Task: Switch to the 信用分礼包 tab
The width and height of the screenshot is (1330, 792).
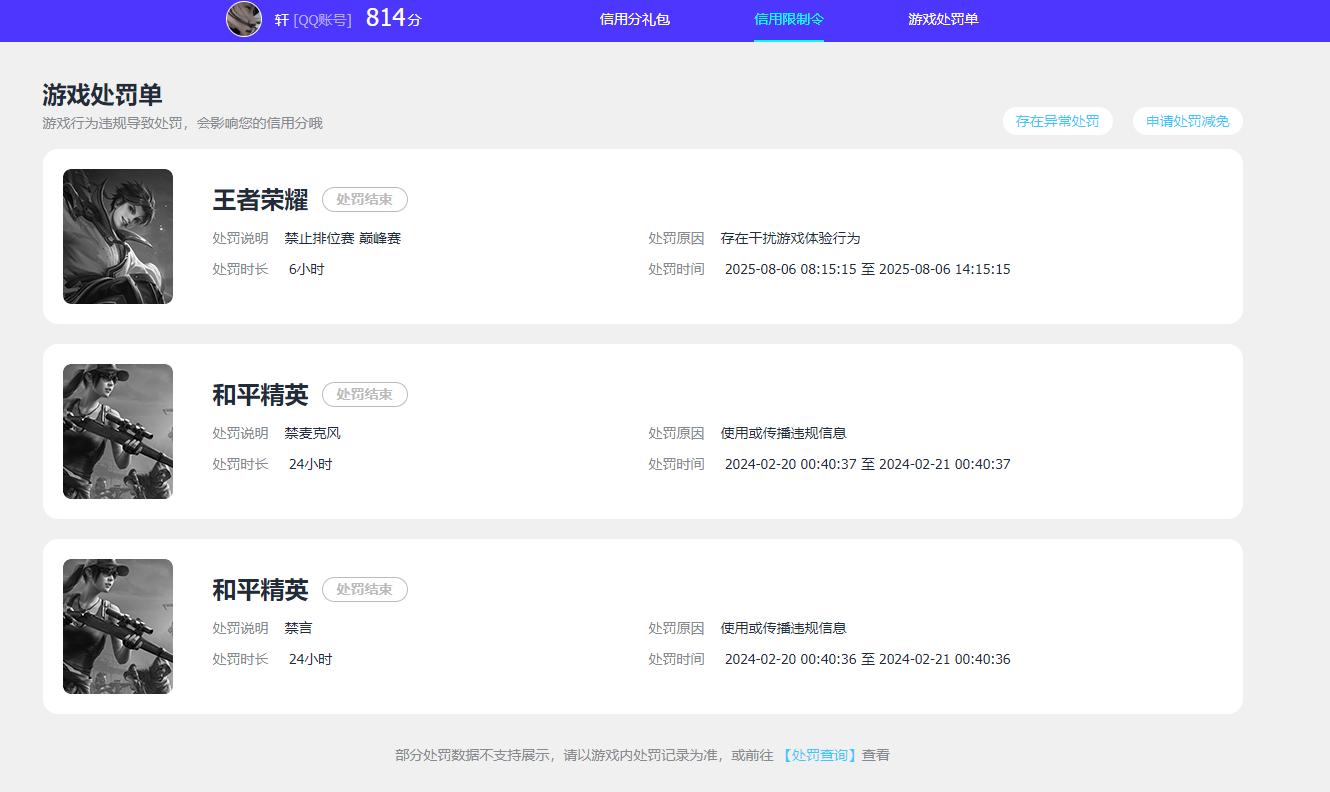Action: pos(637,20)
